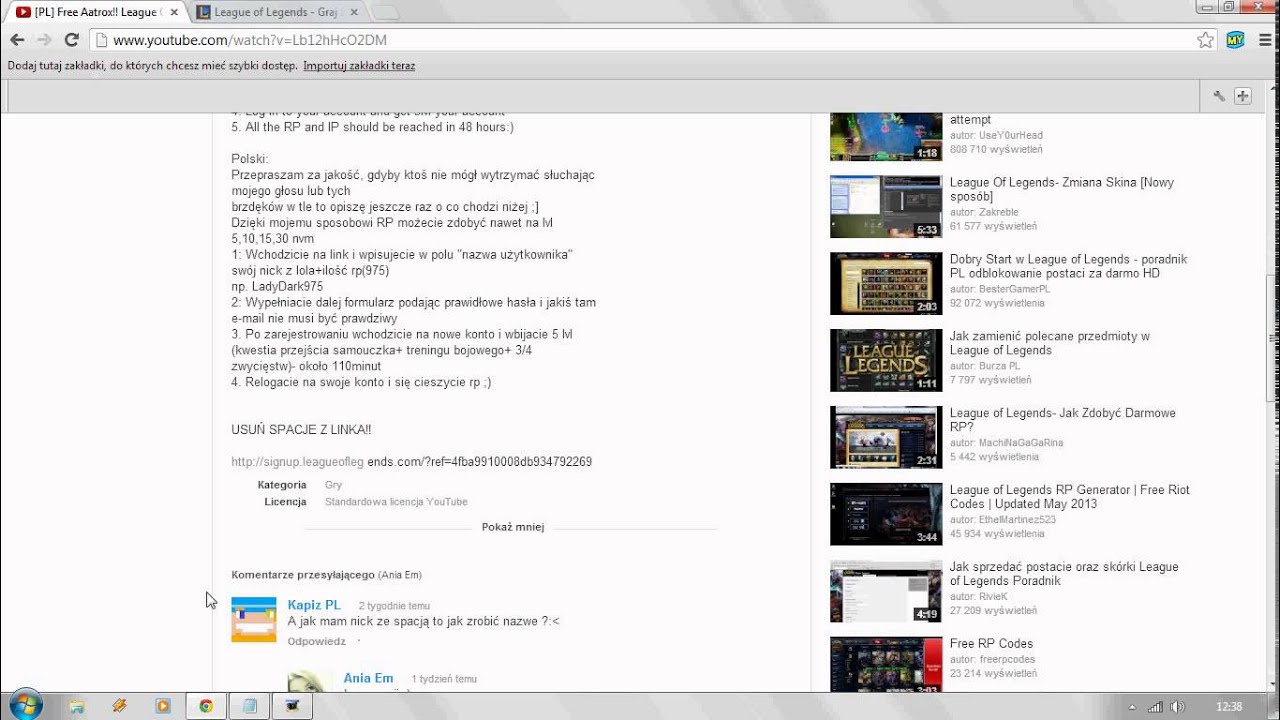Open Ania Em commenter name link
This screenshot has height=720, width=1280.
368,678
